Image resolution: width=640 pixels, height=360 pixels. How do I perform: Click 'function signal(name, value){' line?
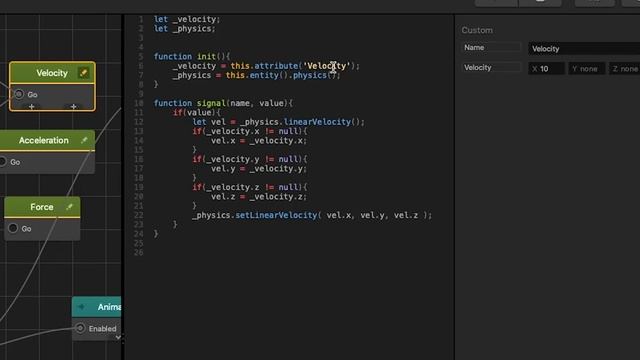[223, 103]
